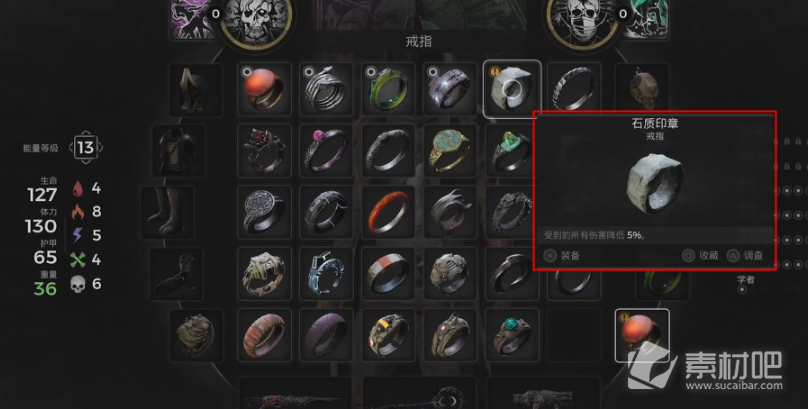Select the equipped red orb ring slot
The image size is (808, 409).
[642, 335]
